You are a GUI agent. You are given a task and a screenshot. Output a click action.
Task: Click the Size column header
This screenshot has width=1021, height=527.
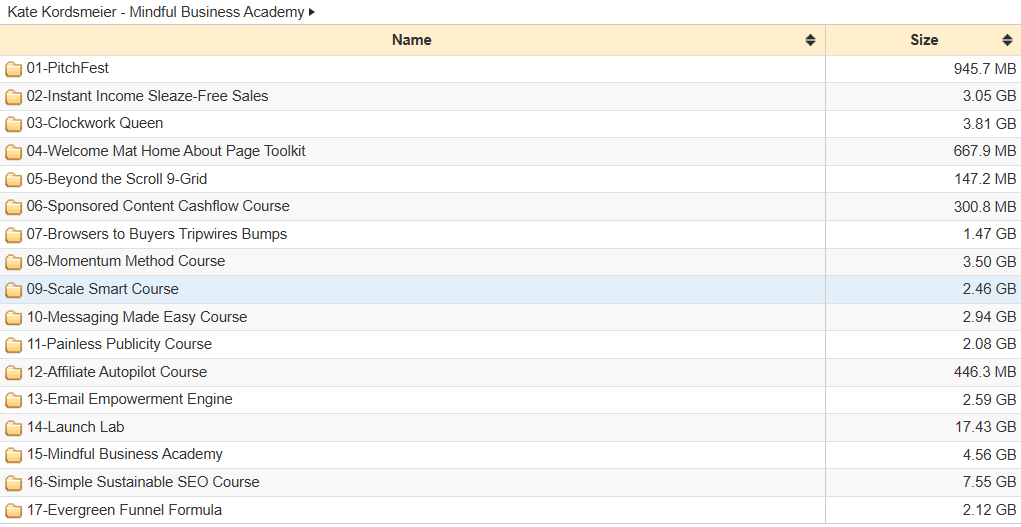[923, 40]
